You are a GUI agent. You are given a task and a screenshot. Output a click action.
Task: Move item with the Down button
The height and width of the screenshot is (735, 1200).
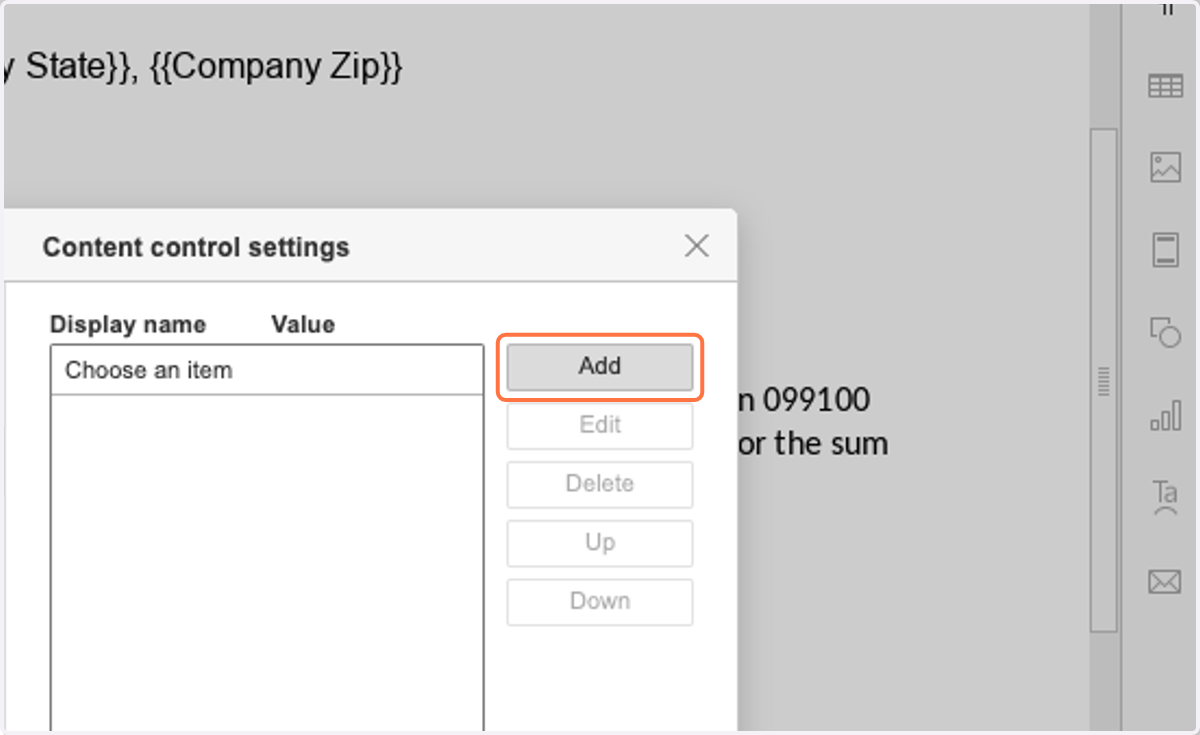[600, 602]
